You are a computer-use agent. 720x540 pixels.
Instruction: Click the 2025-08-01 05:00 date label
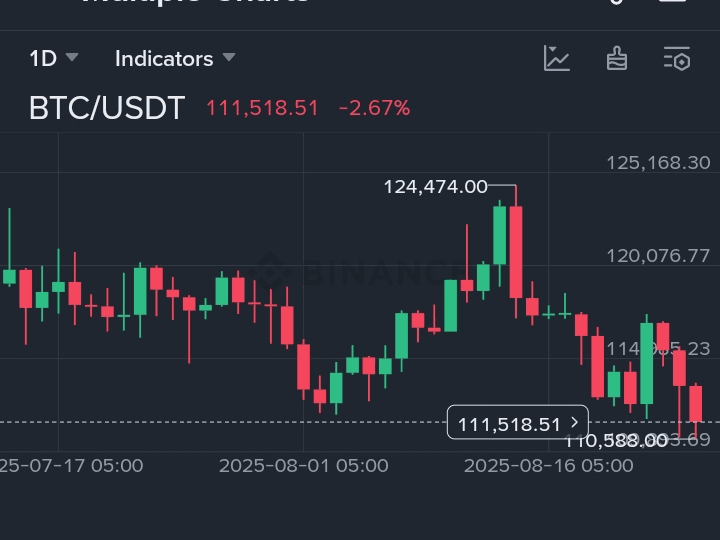303,465
